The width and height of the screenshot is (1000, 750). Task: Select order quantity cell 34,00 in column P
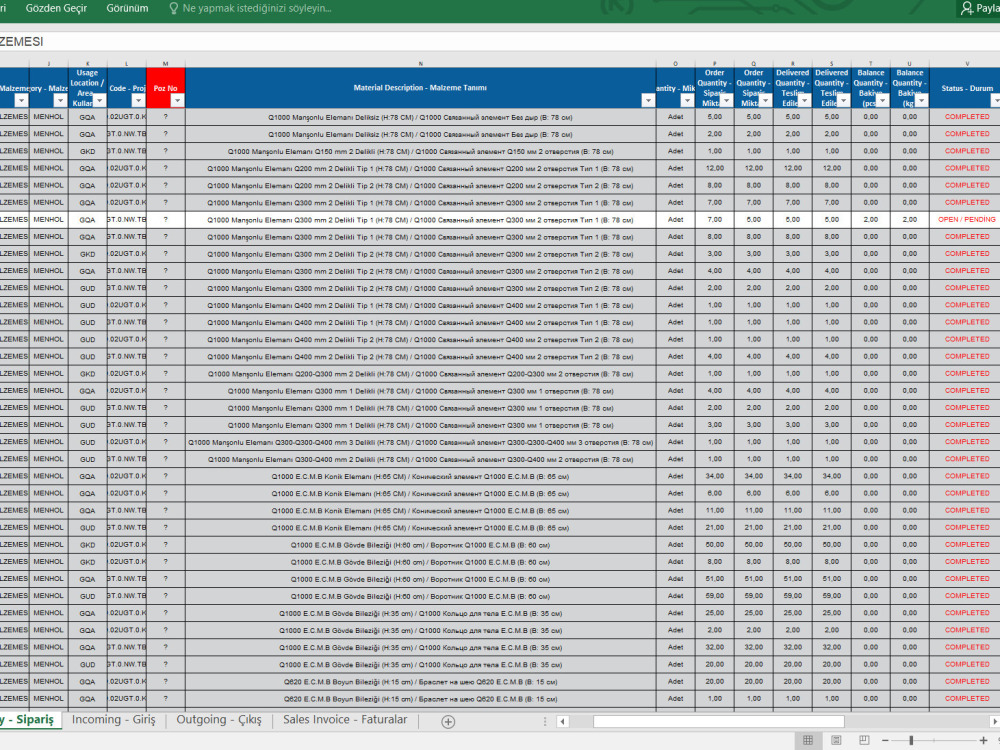point(714,476)
